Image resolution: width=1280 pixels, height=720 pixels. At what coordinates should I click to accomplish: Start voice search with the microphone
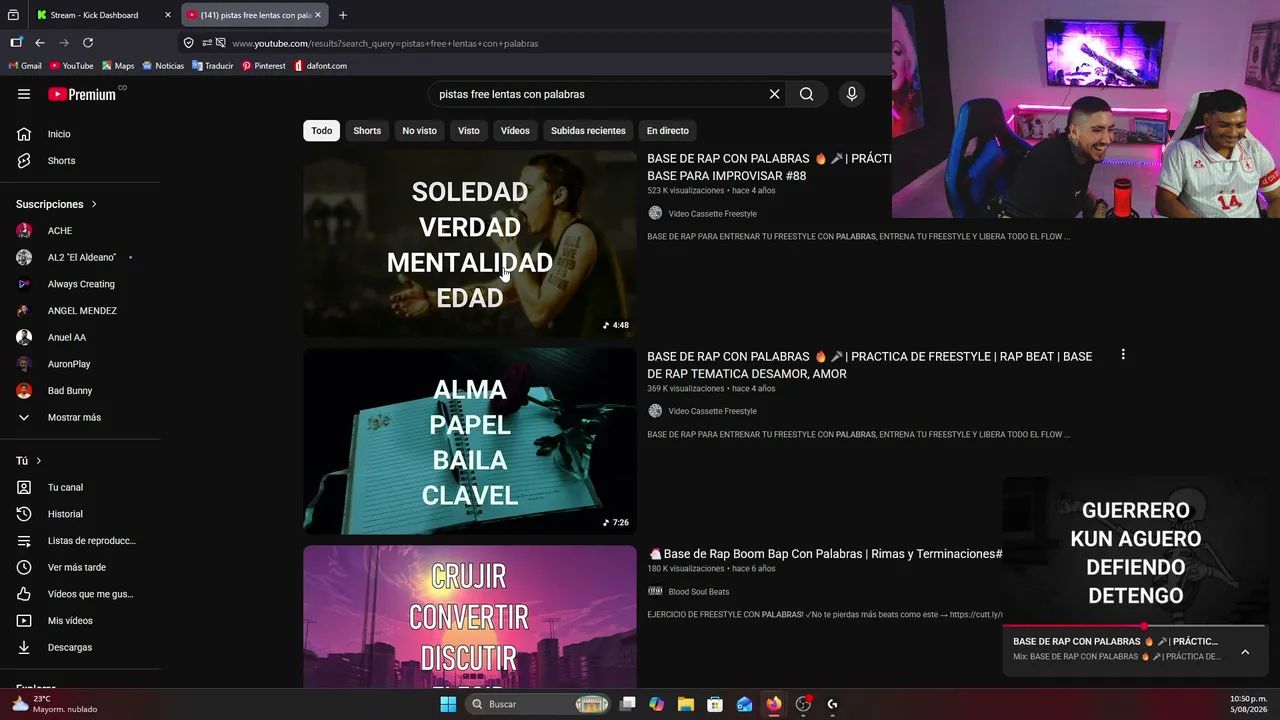click(851, 94)
